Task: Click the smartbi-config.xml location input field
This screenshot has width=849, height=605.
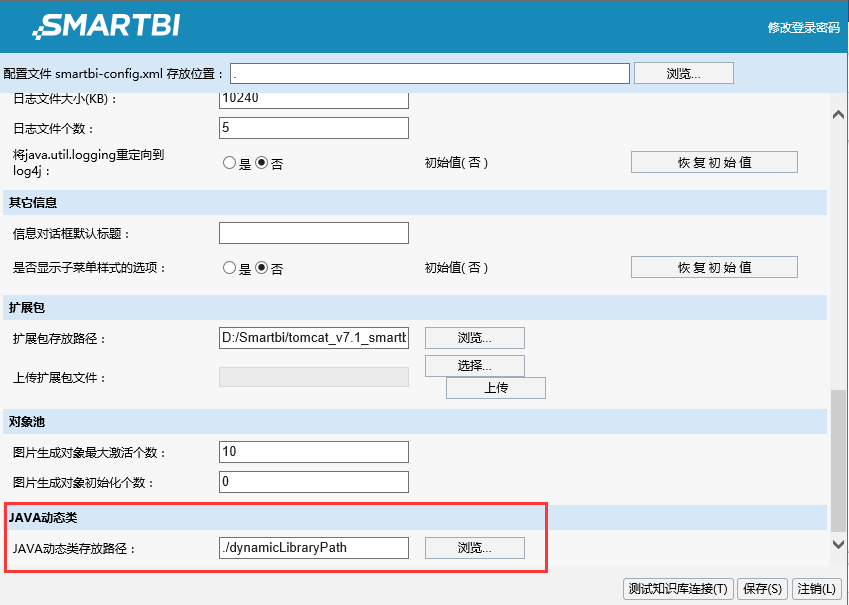Action: [430, 74]
